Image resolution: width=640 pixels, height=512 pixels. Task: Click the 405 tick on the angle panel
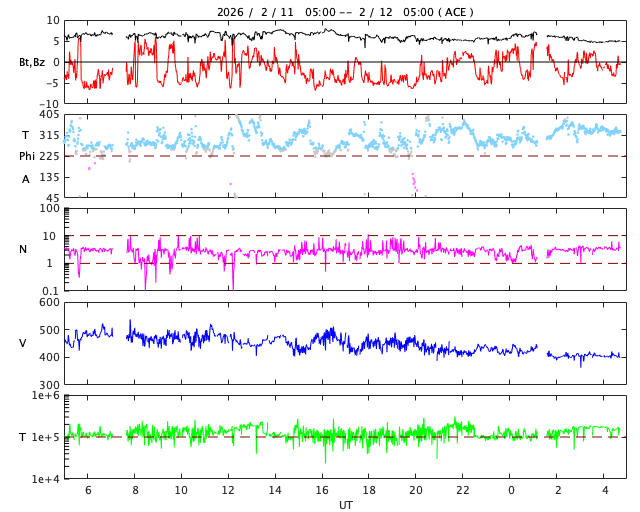(49, 115)
